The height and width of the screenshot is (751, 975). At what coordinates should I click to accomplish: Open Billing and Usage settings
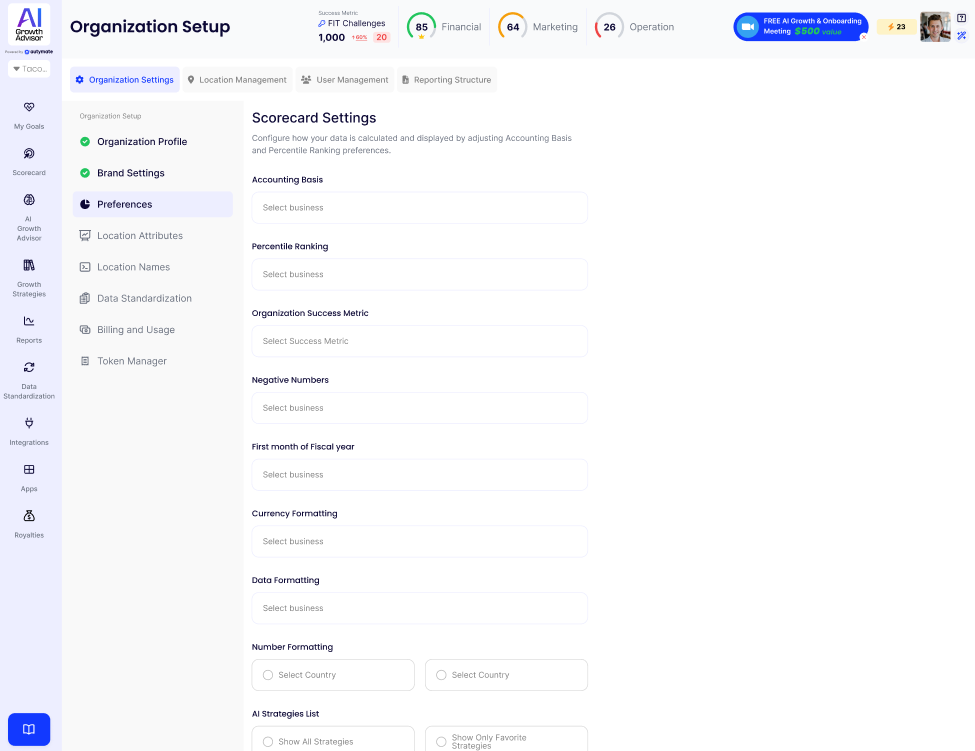135,330
